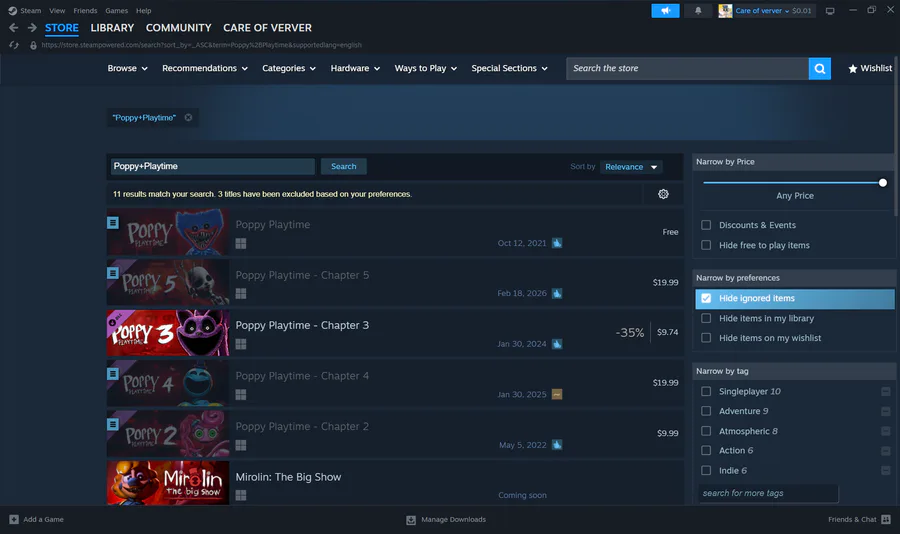Image resolution: width=900 pixels, height=534 pixels.
Task: Open Mirolin: The Big Show result
Action: (x=395, y=483)
